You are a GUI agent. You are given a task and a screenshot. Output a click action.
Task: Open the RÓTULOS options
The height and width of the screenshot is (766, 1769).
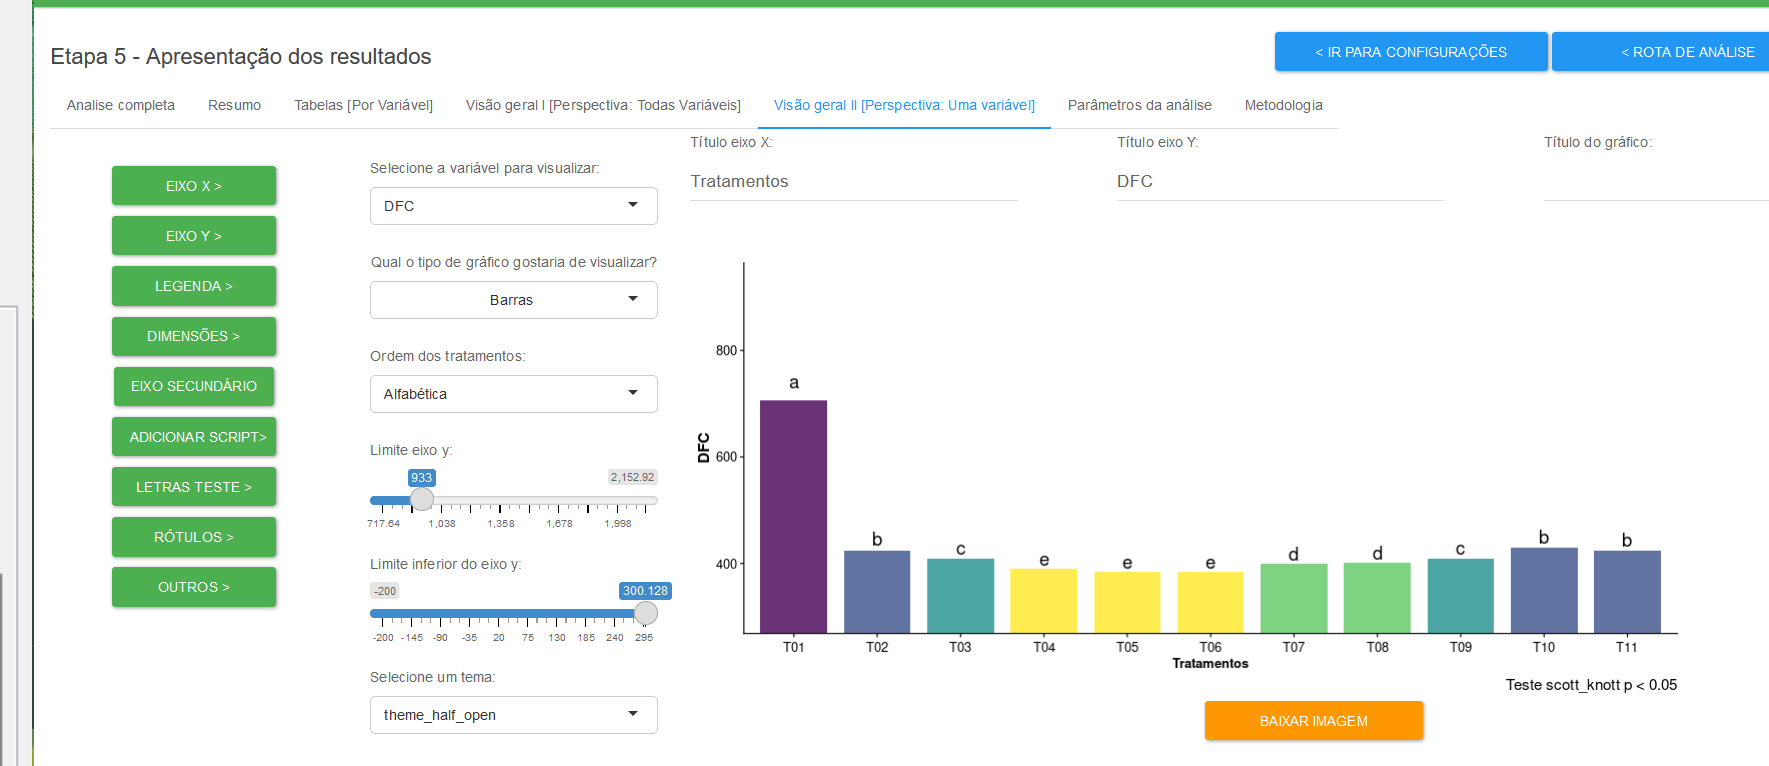[x=193, y=537]
